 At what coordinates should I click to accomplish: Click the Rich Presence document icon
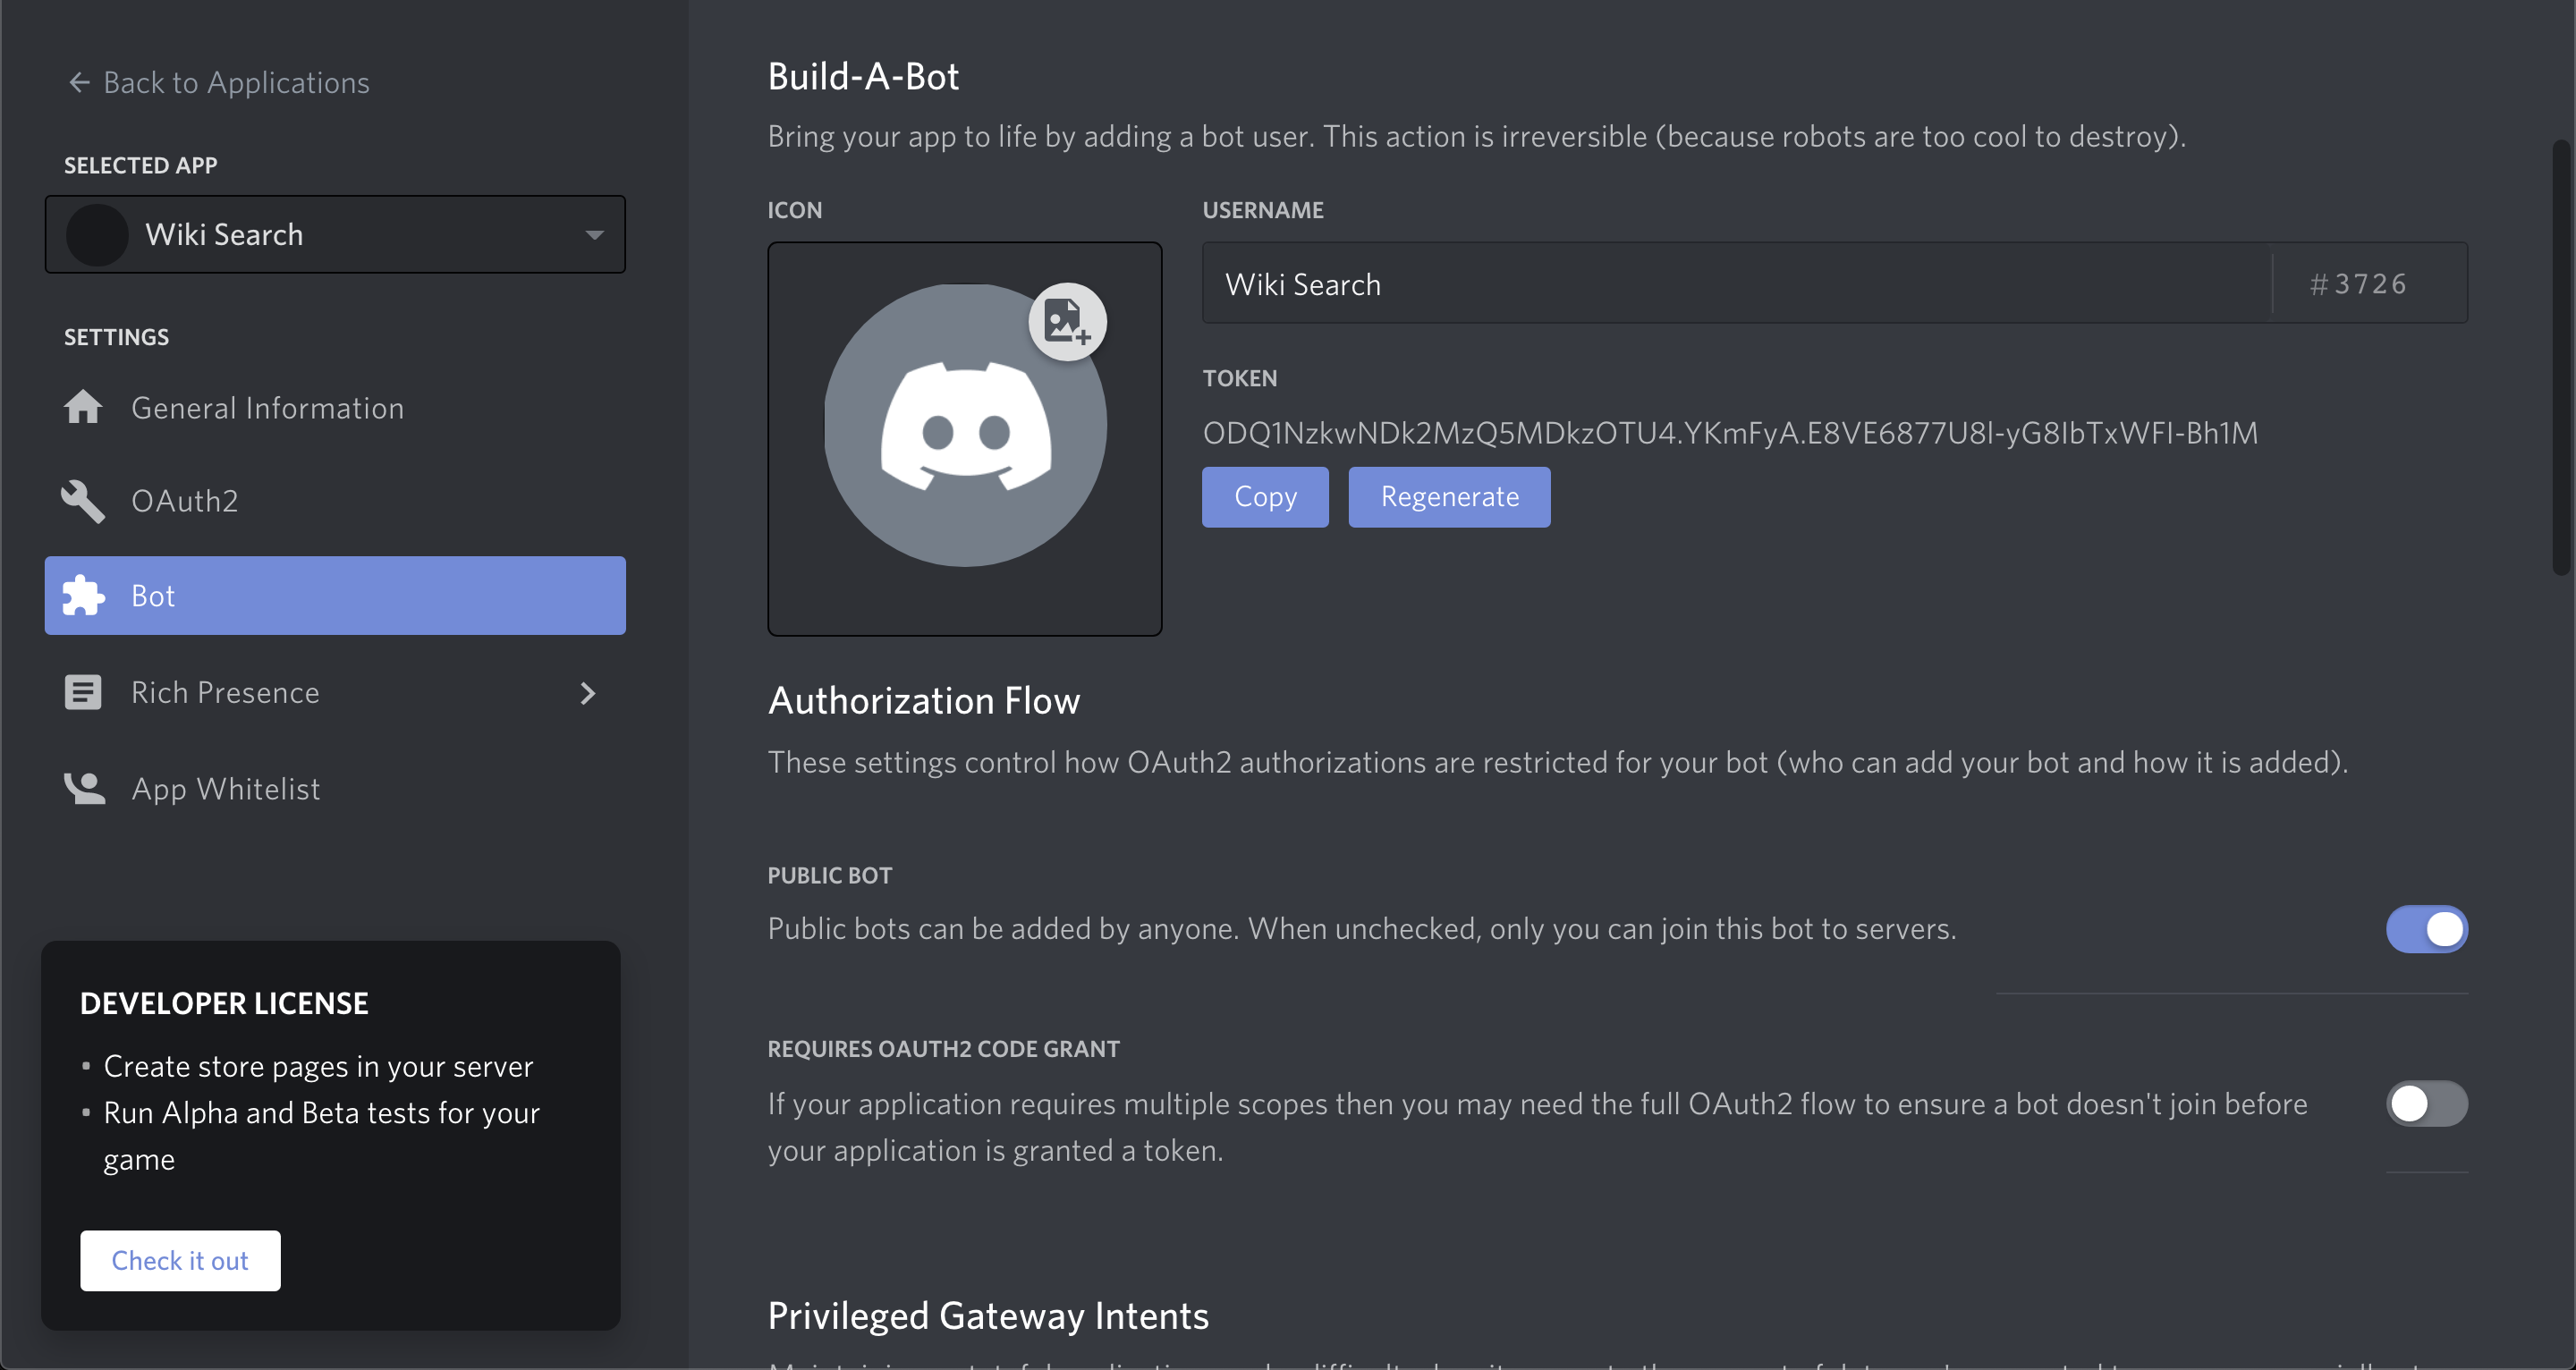coord(83,692)
